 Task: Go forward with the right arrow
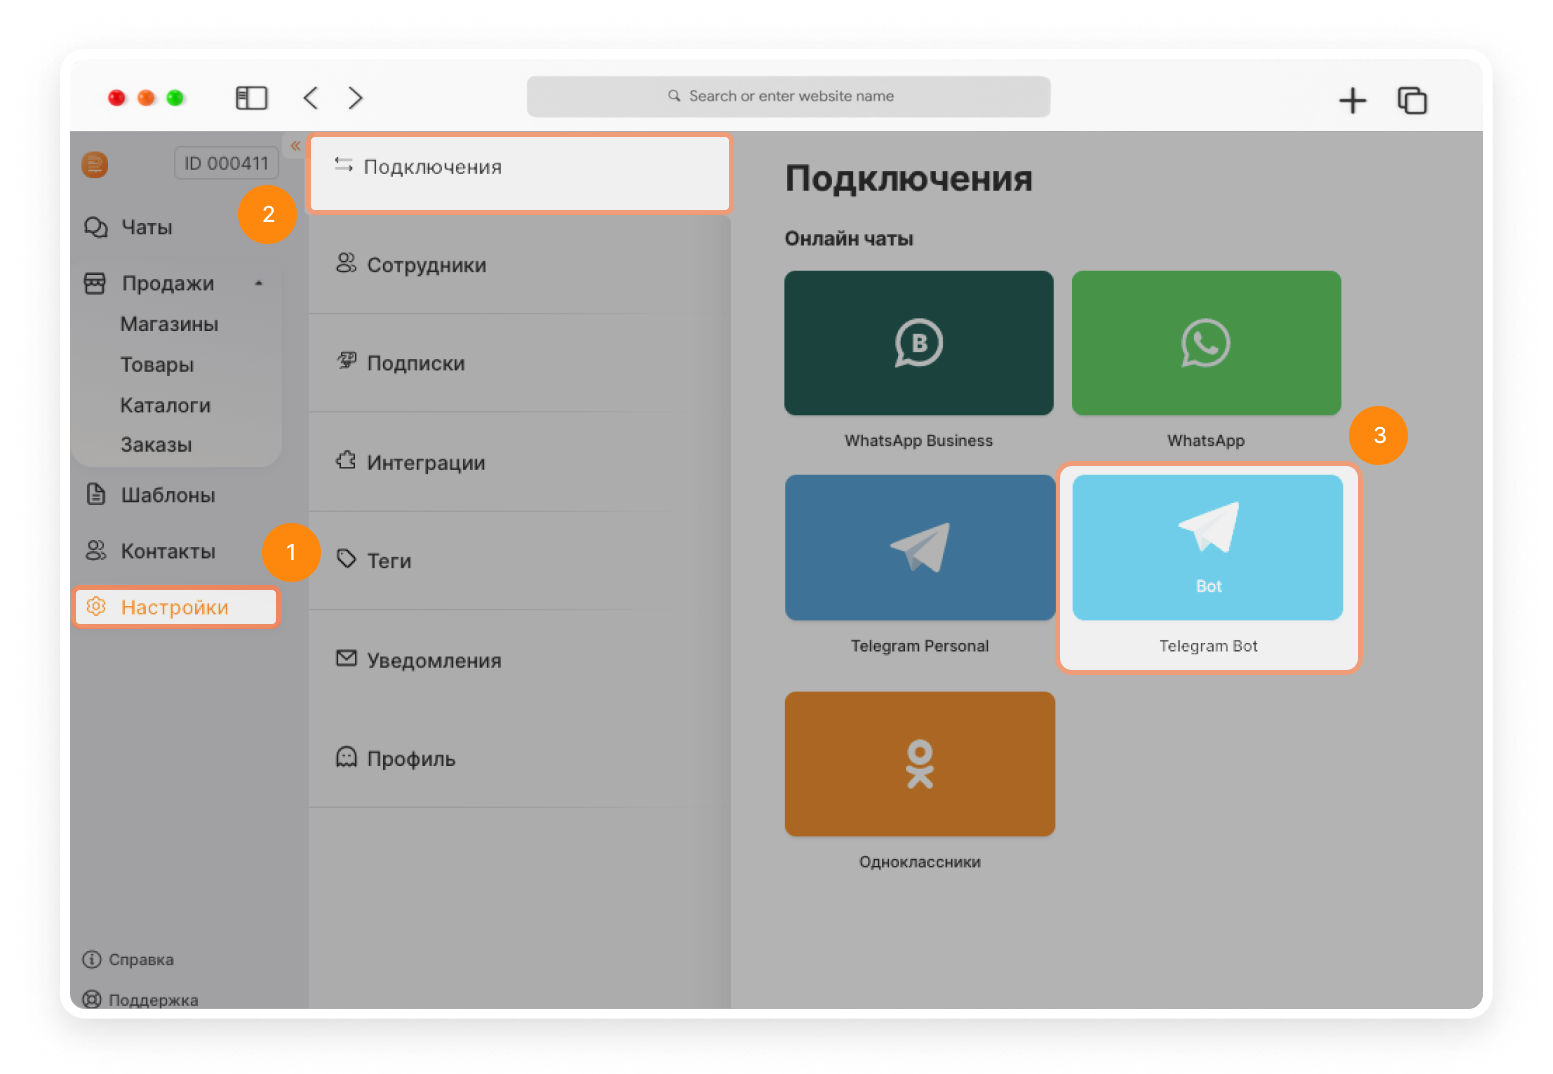click(356, 98)
